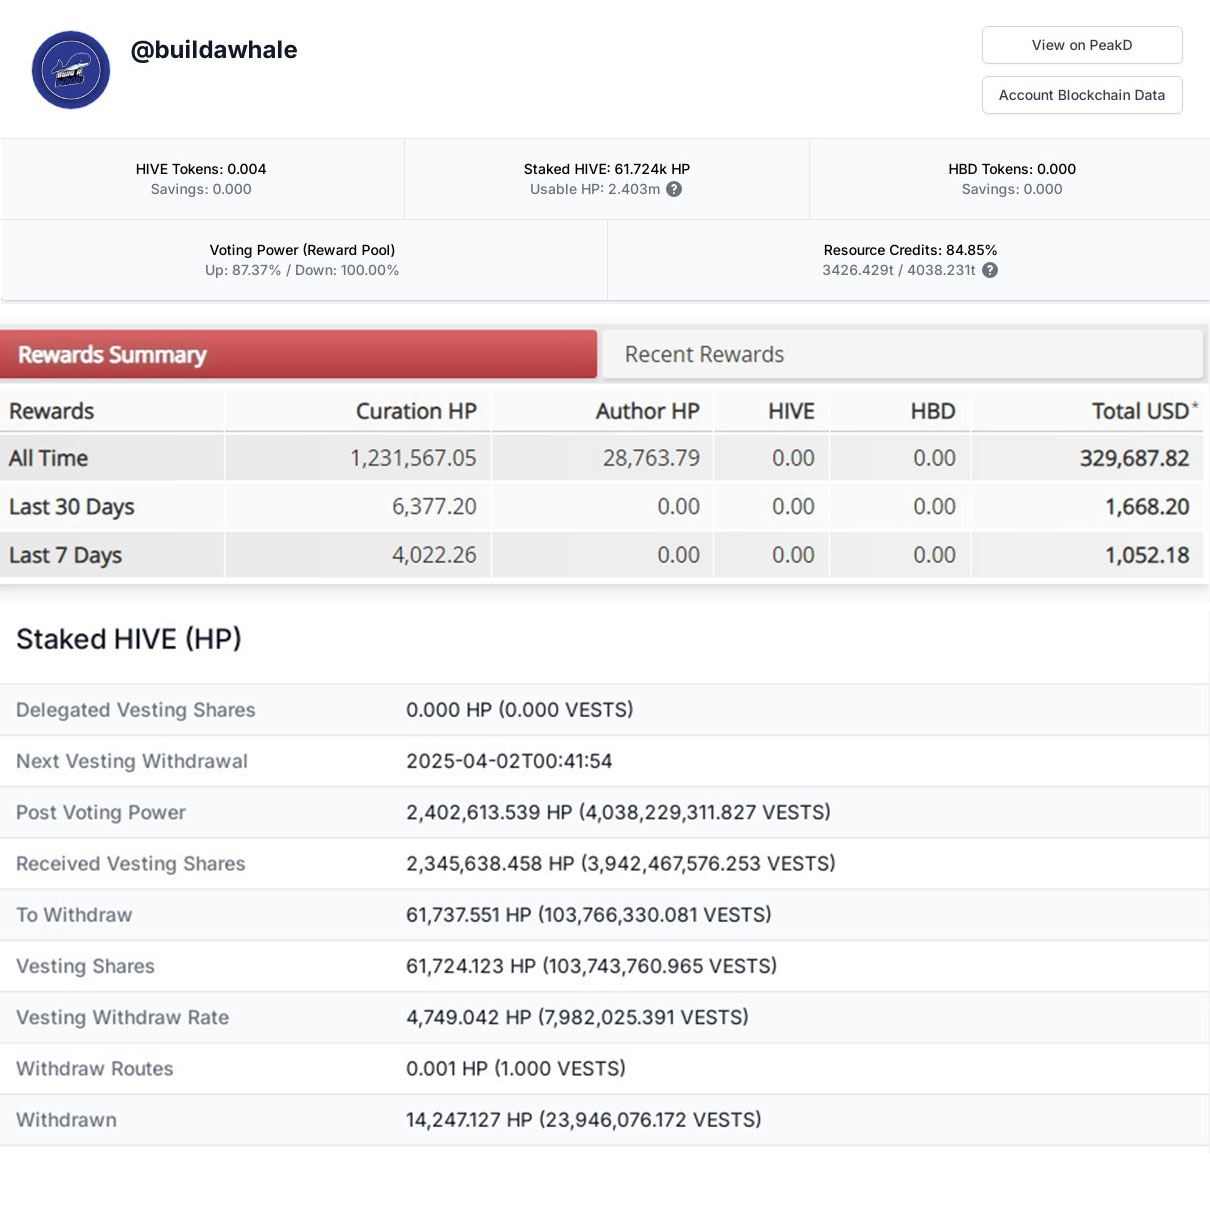This screenshot has width=1210, height=1226.
Task: Click the Up: 87.37% / Down: 100.00% value
Action: click(302, 270)
